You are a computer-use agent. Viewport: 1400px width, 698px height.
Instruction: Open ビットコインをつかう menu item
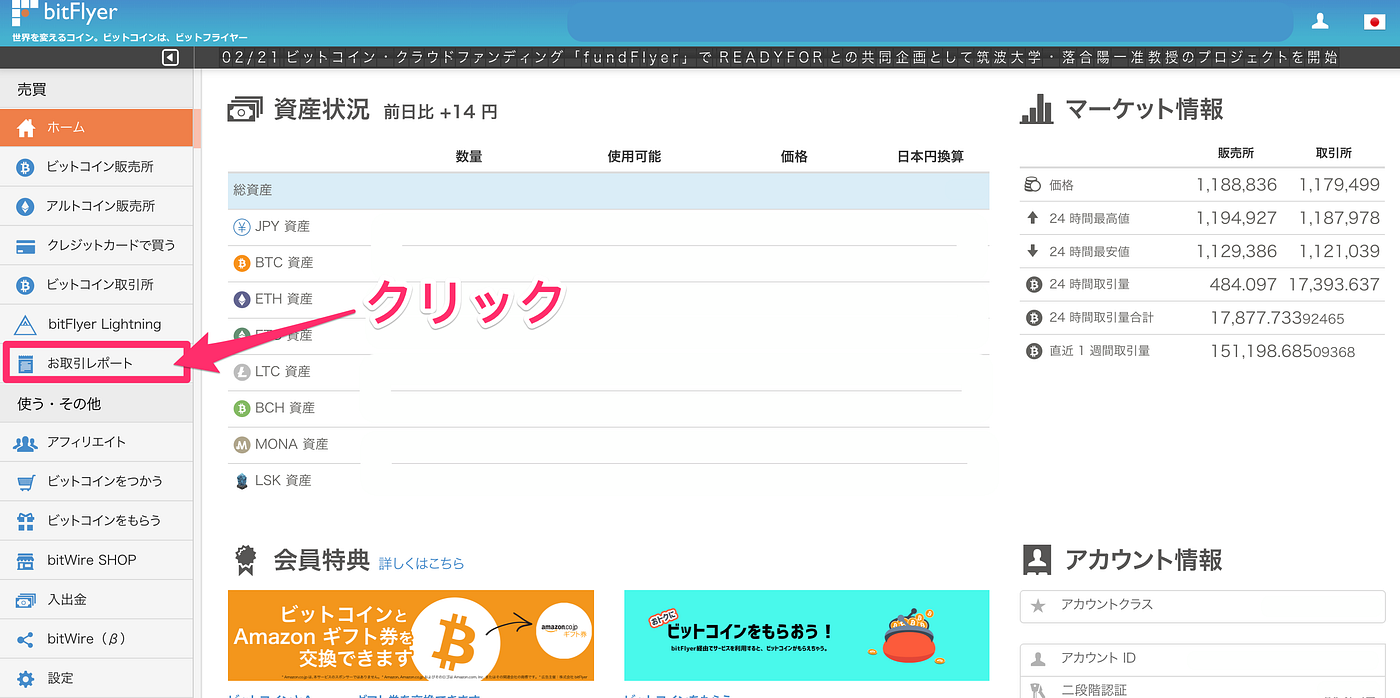tap(97, 481)
